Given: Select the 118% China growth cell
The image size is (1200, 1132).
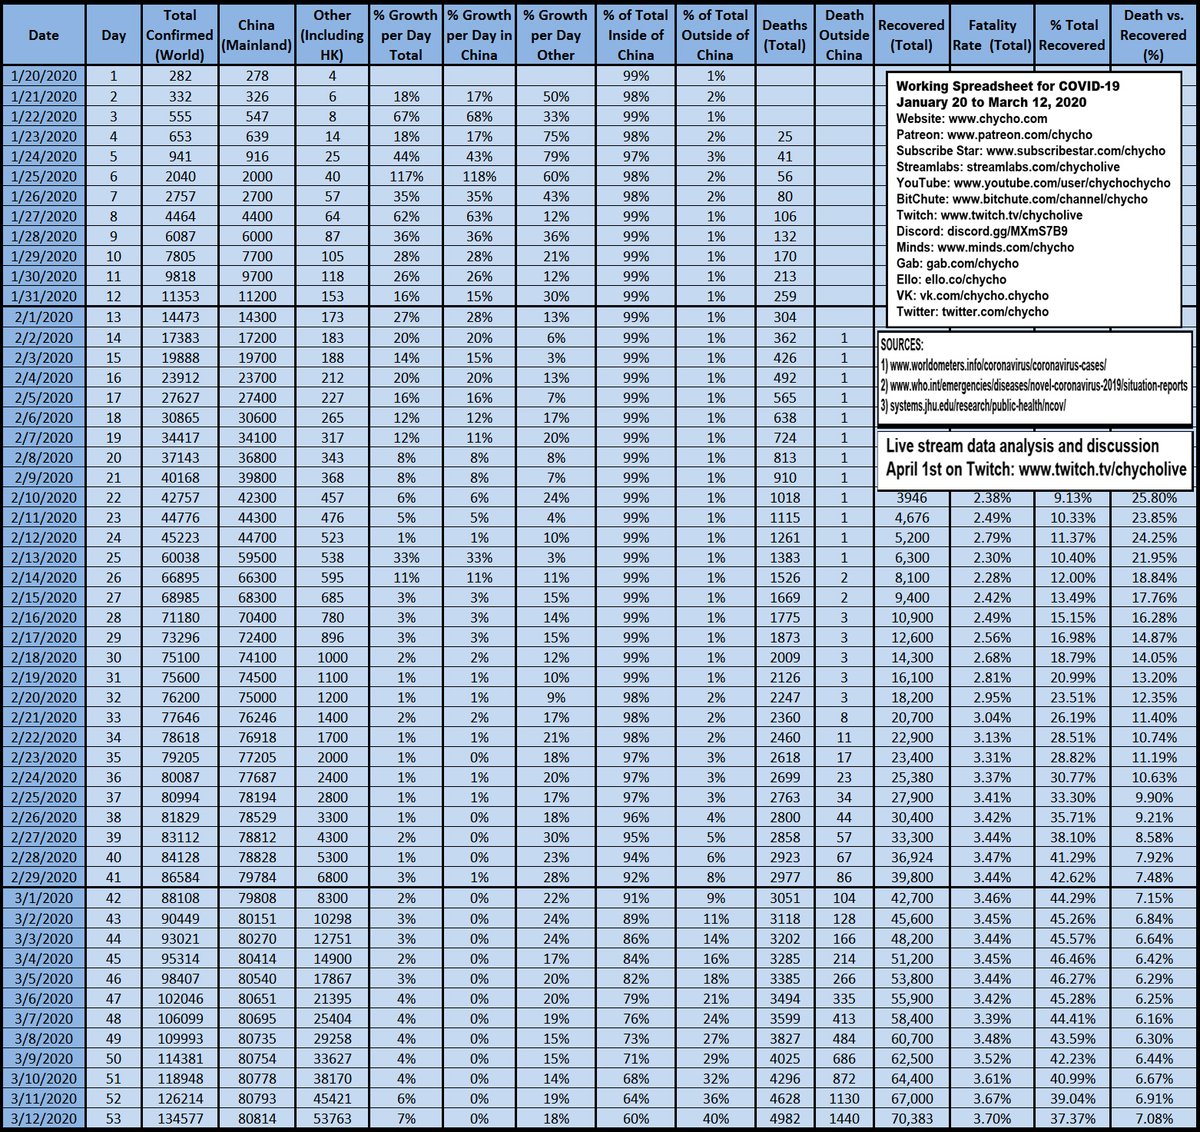Looking at the screenshot, I should coord(479,176).
